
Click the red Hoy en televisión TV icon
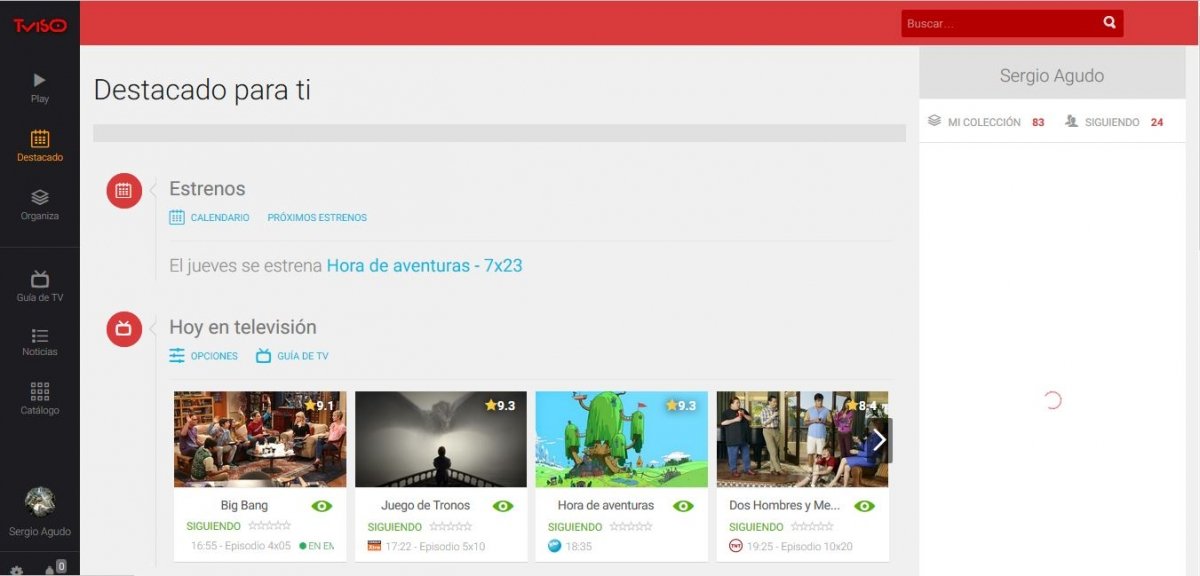point(124,328)
